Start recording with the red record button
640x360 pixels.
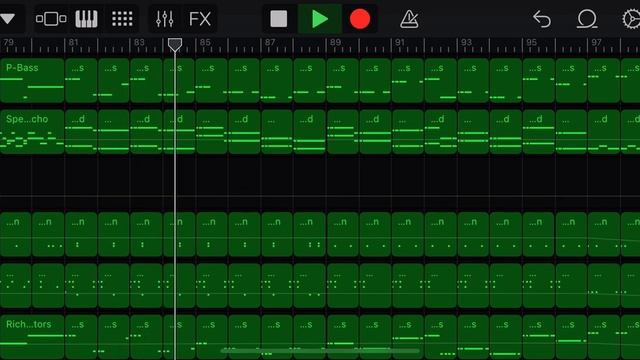pyautogui.click(x=360, y=19)
